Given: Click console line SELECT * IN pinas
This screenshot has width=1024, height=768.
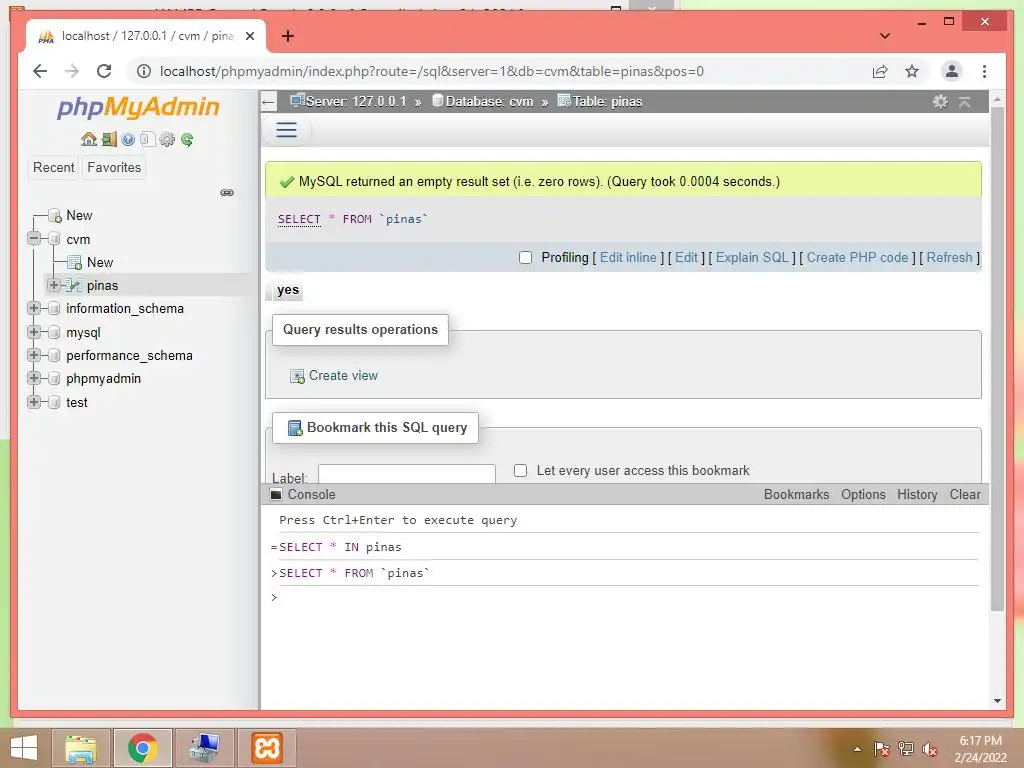Looking at the screenshot, I should click(340, 547).
